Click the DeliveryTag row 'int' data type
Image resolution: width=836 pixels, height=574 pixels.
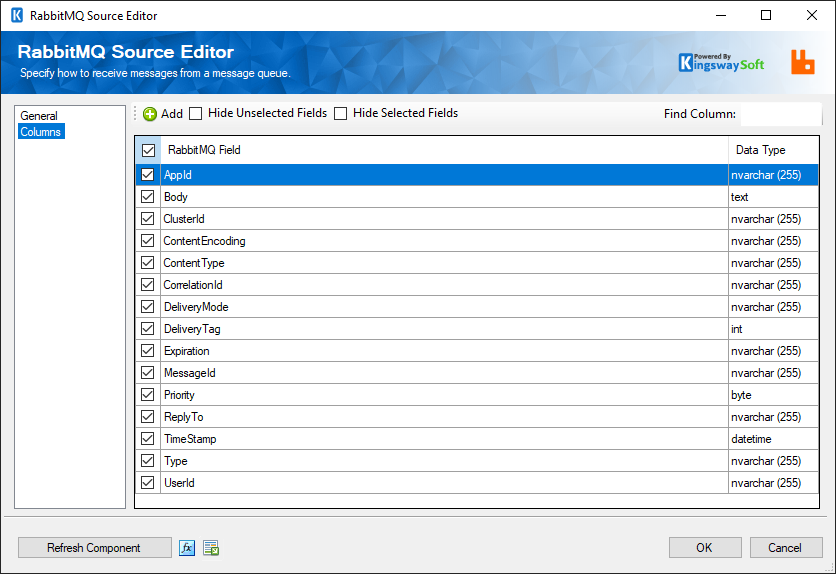(737, 329)
